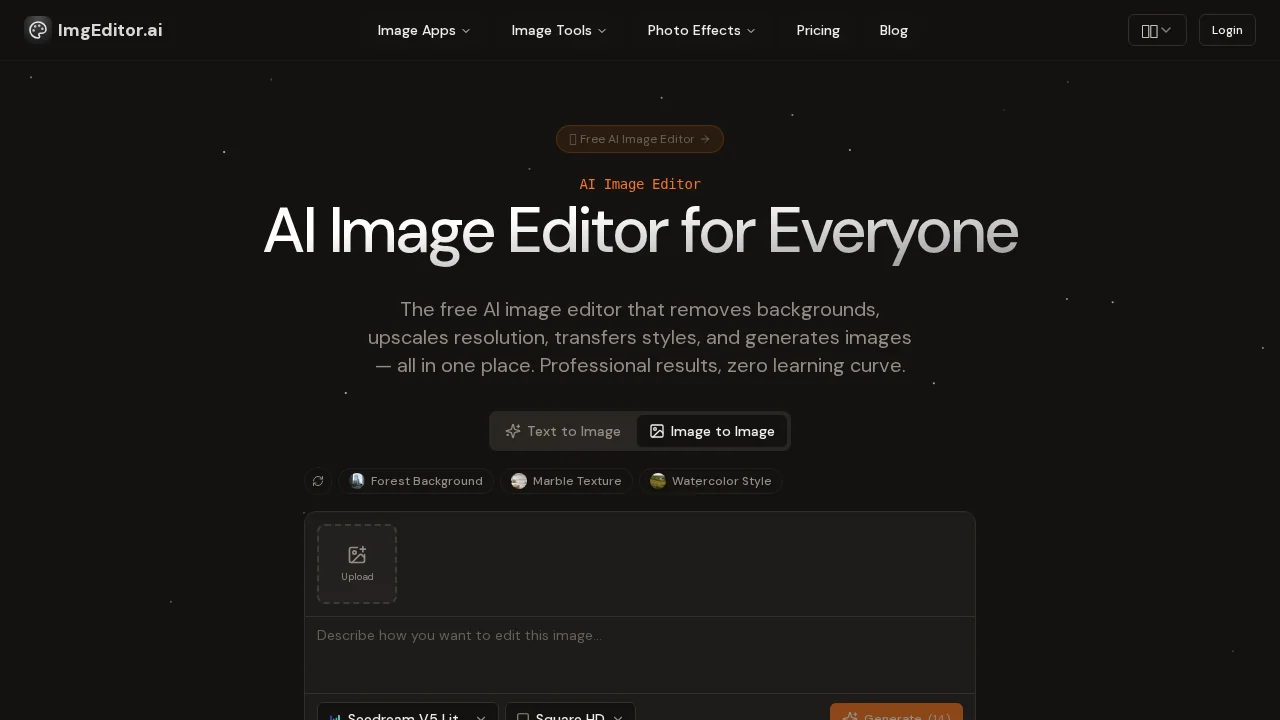1280x720 pixels.
Task: Open the language selector dropdown
Action: click(x=1157, y=30)
